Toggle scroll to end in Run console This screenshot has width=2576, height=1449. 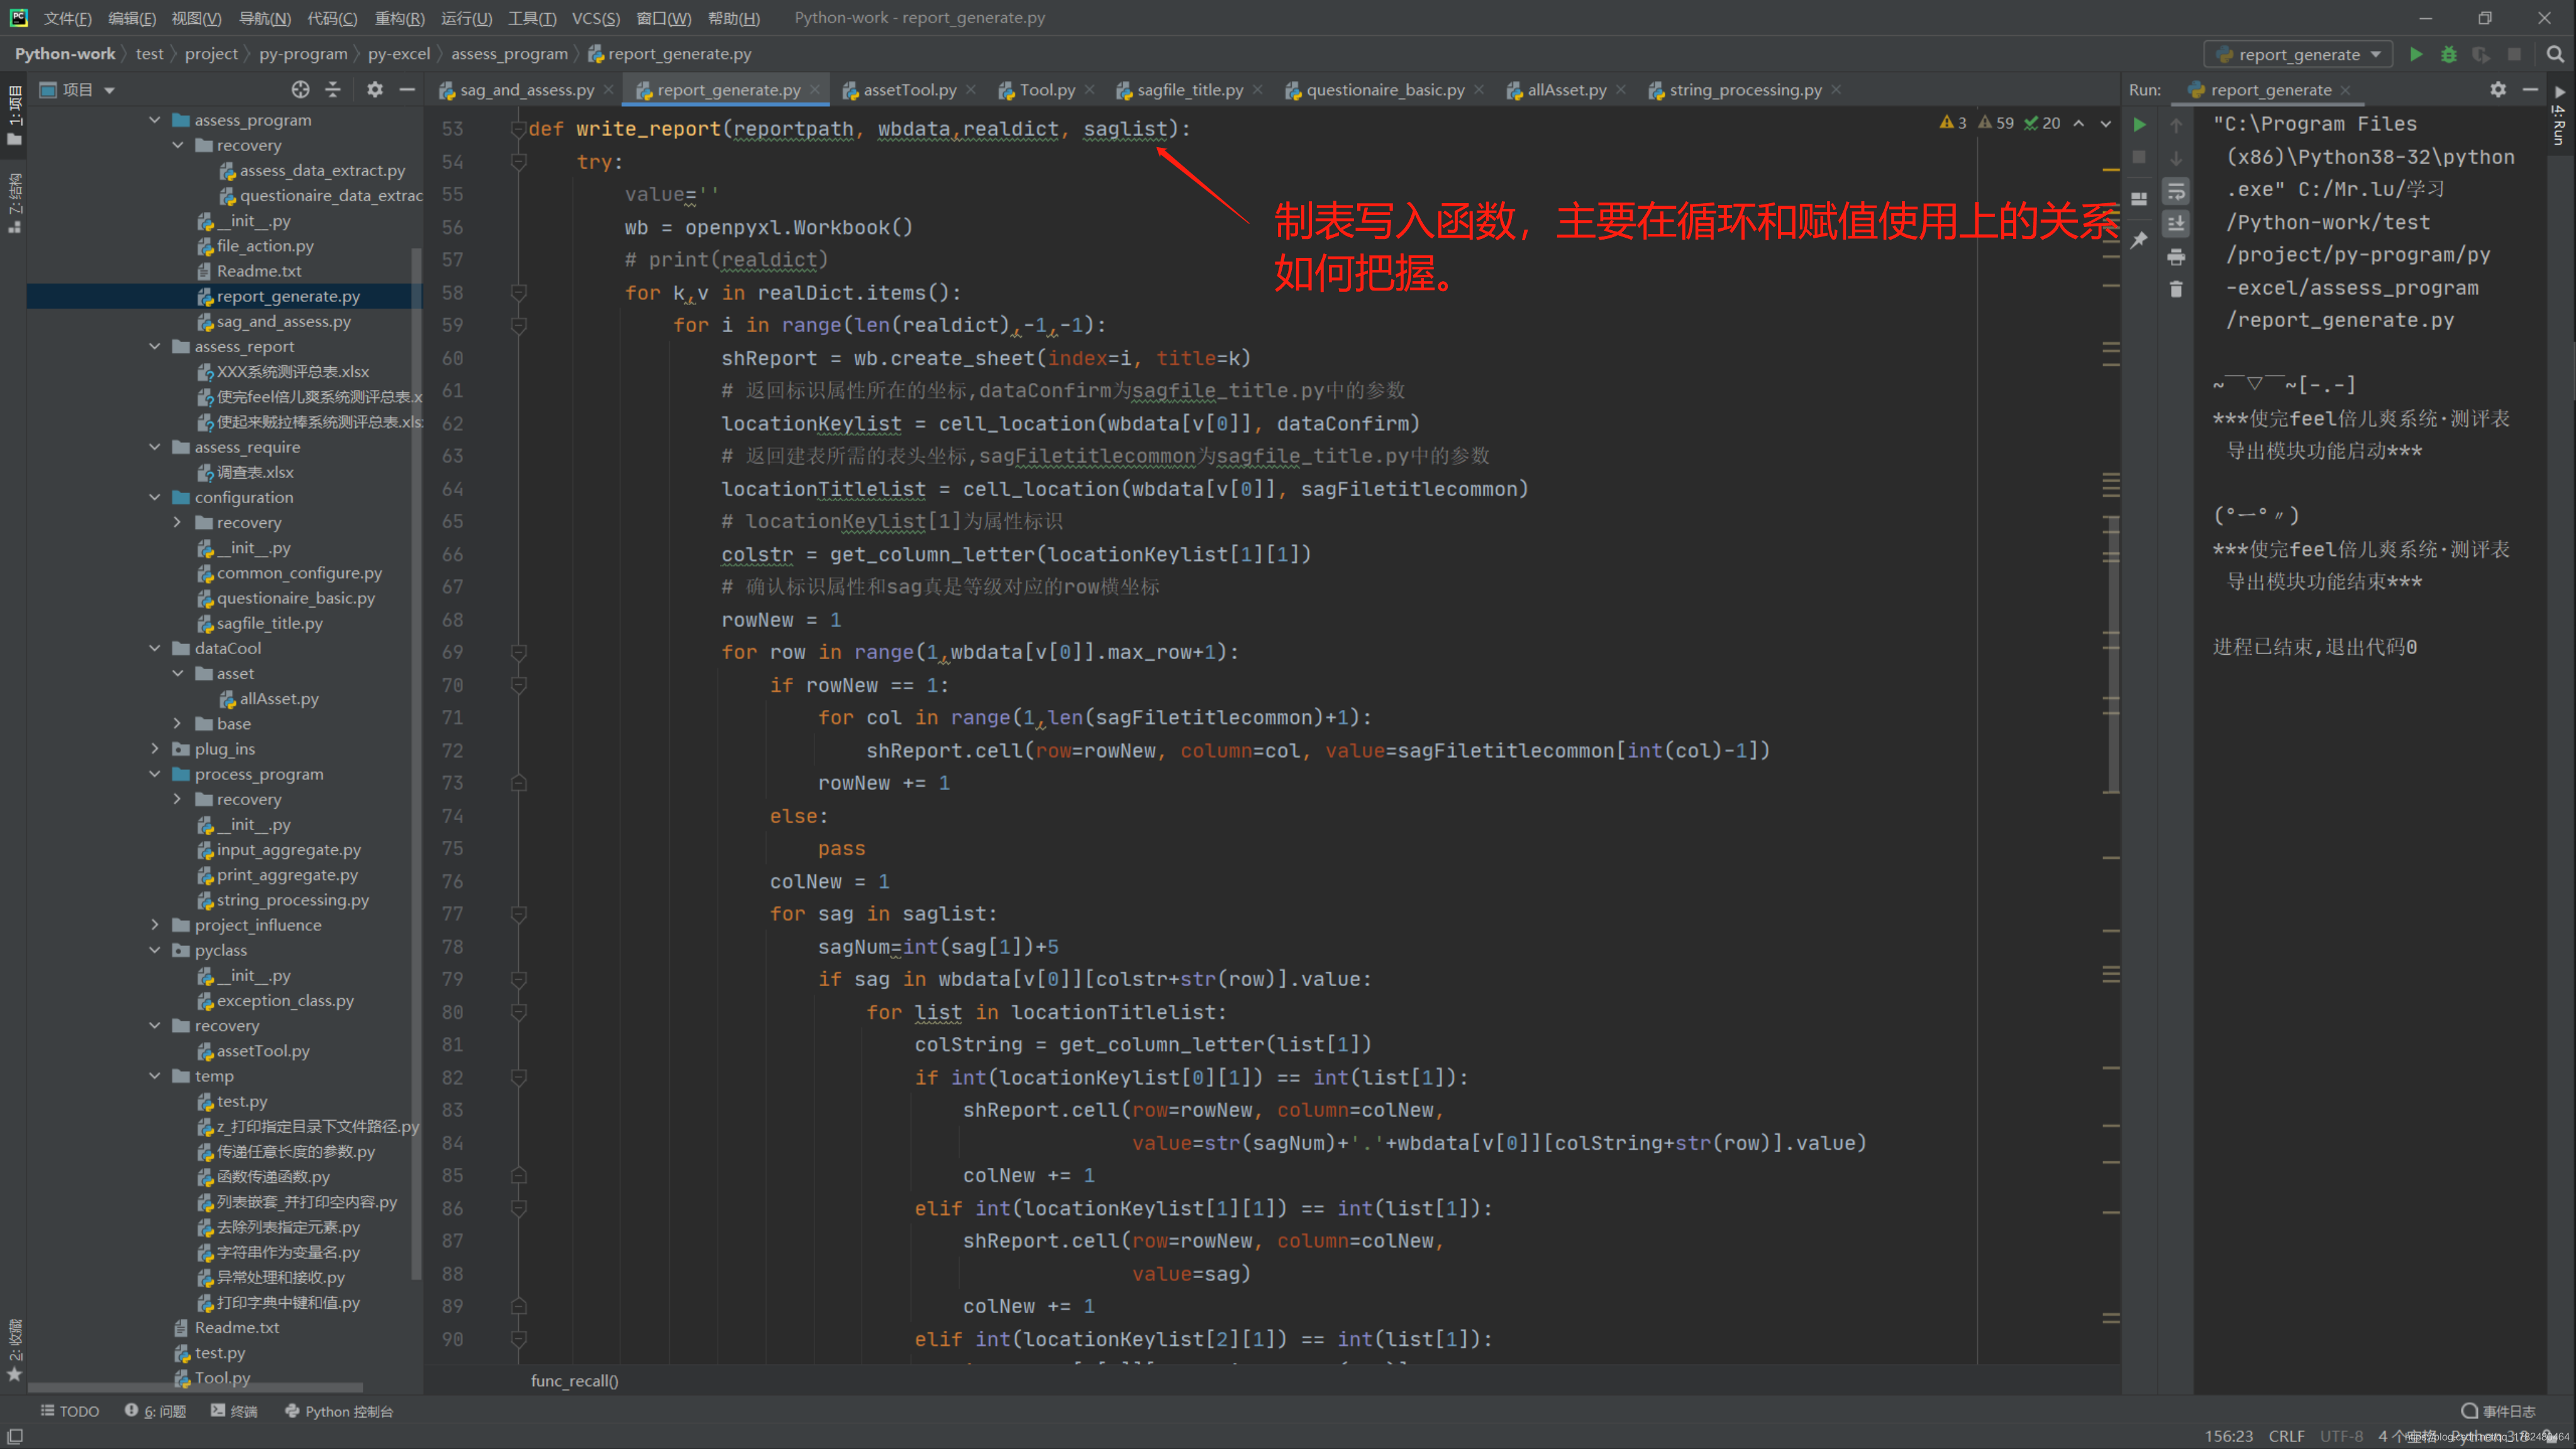tap(2176, 224)
